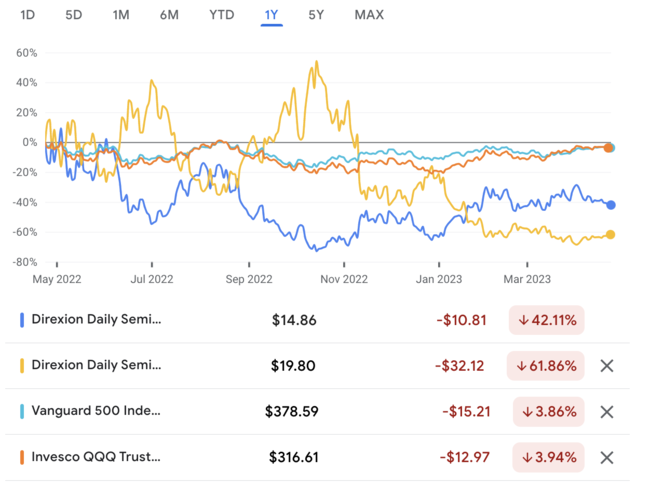Click the $19.80 price value

coord(293,366)
